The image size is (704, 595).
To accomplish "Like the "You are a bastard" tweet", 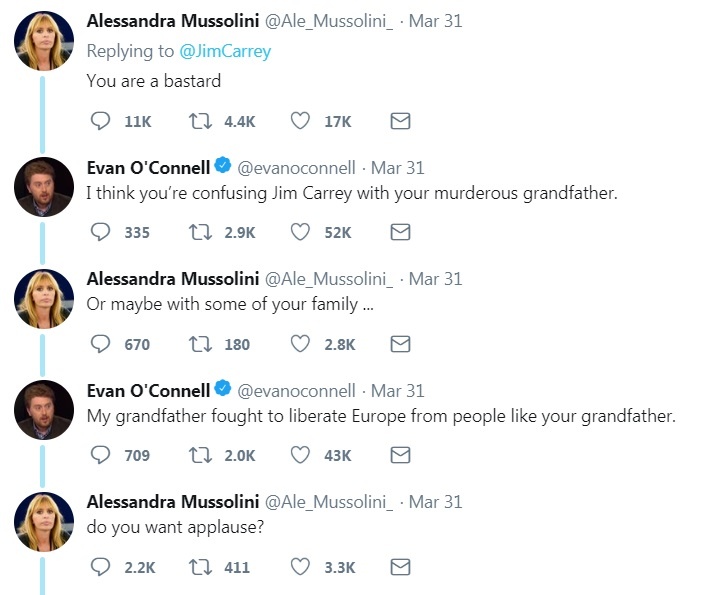I will tap(300, 121).
